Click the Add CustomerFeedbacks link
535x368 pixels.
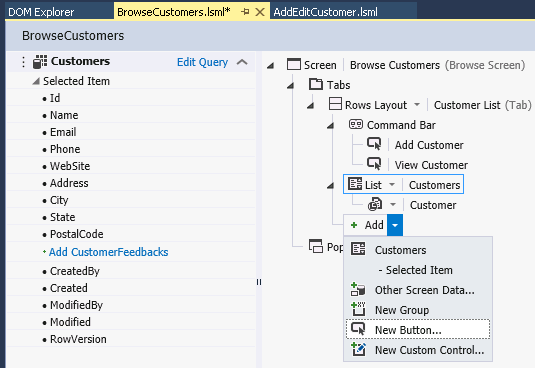[x=109, y=252]
